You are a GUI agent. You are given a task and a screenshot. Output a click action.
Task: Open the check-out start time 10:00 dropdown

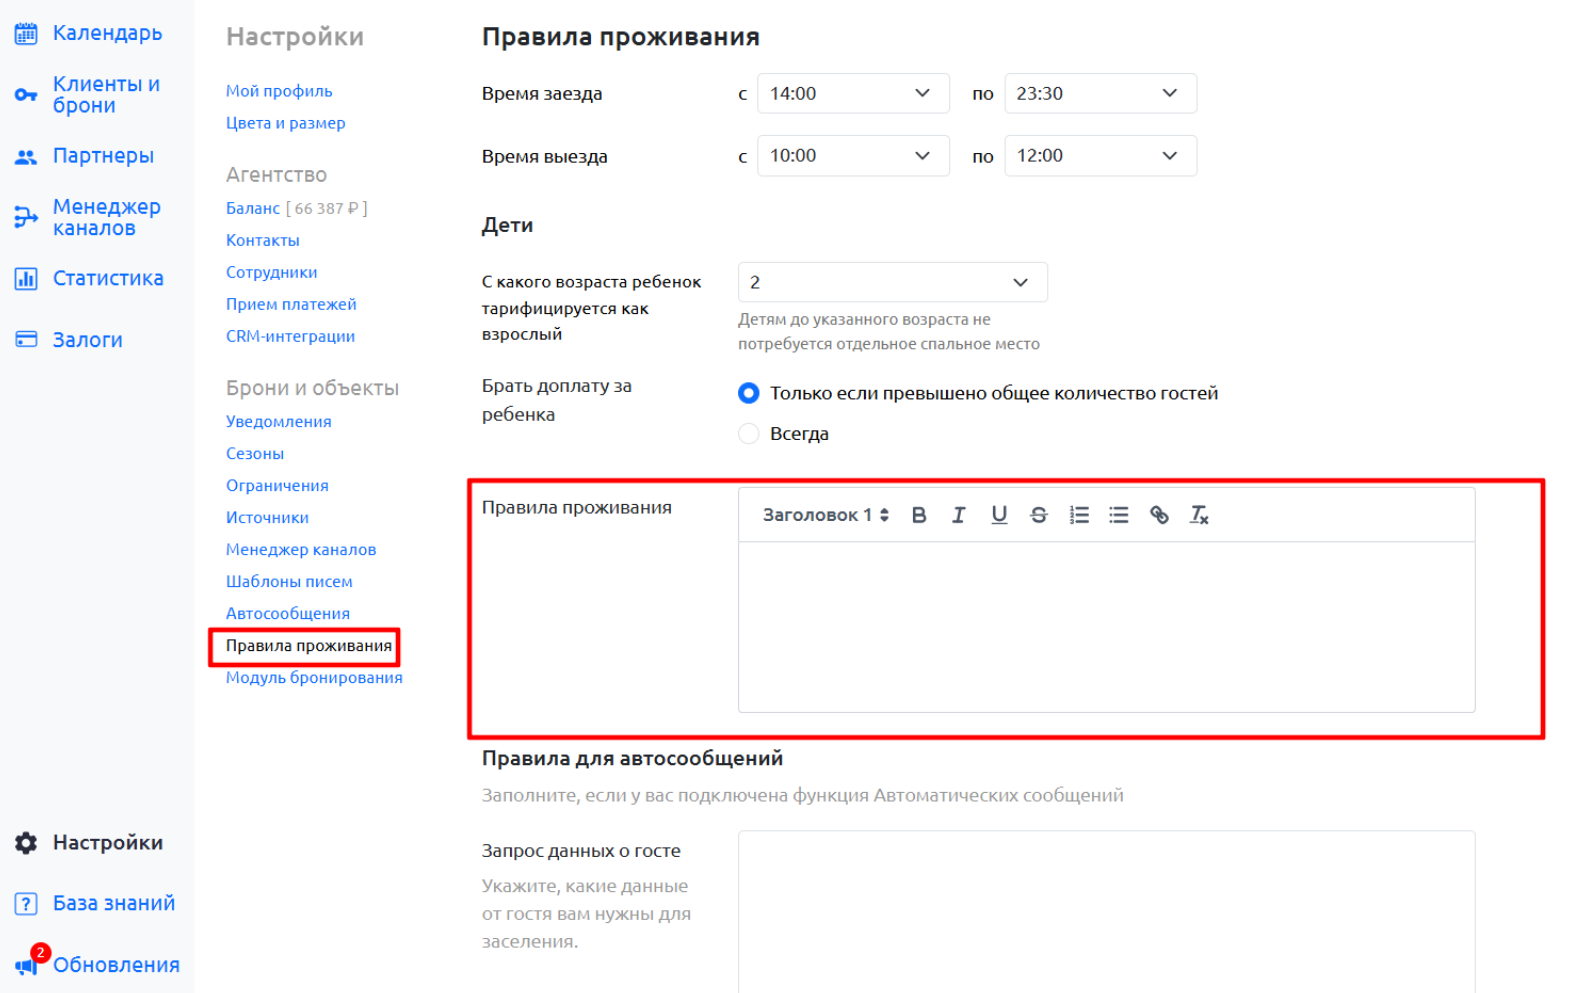coord(853,156)
